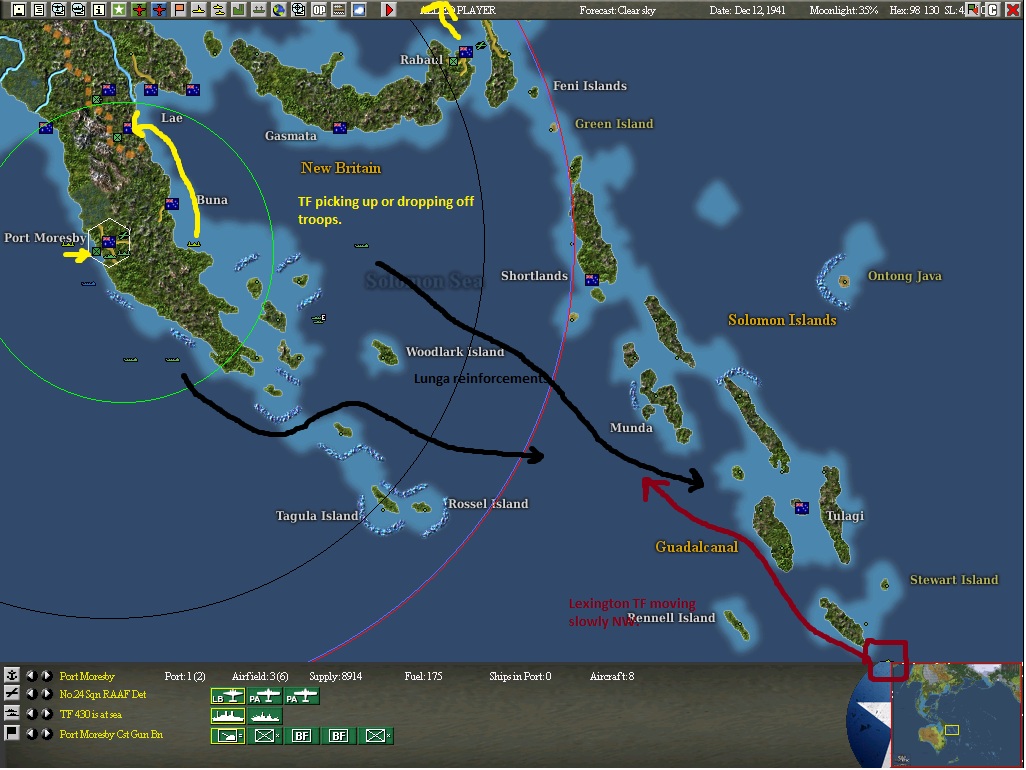Viewport: 1026px width, 770px height.
Task: Click the single yellow ship toolbar icon
Action: click(198, 10)
